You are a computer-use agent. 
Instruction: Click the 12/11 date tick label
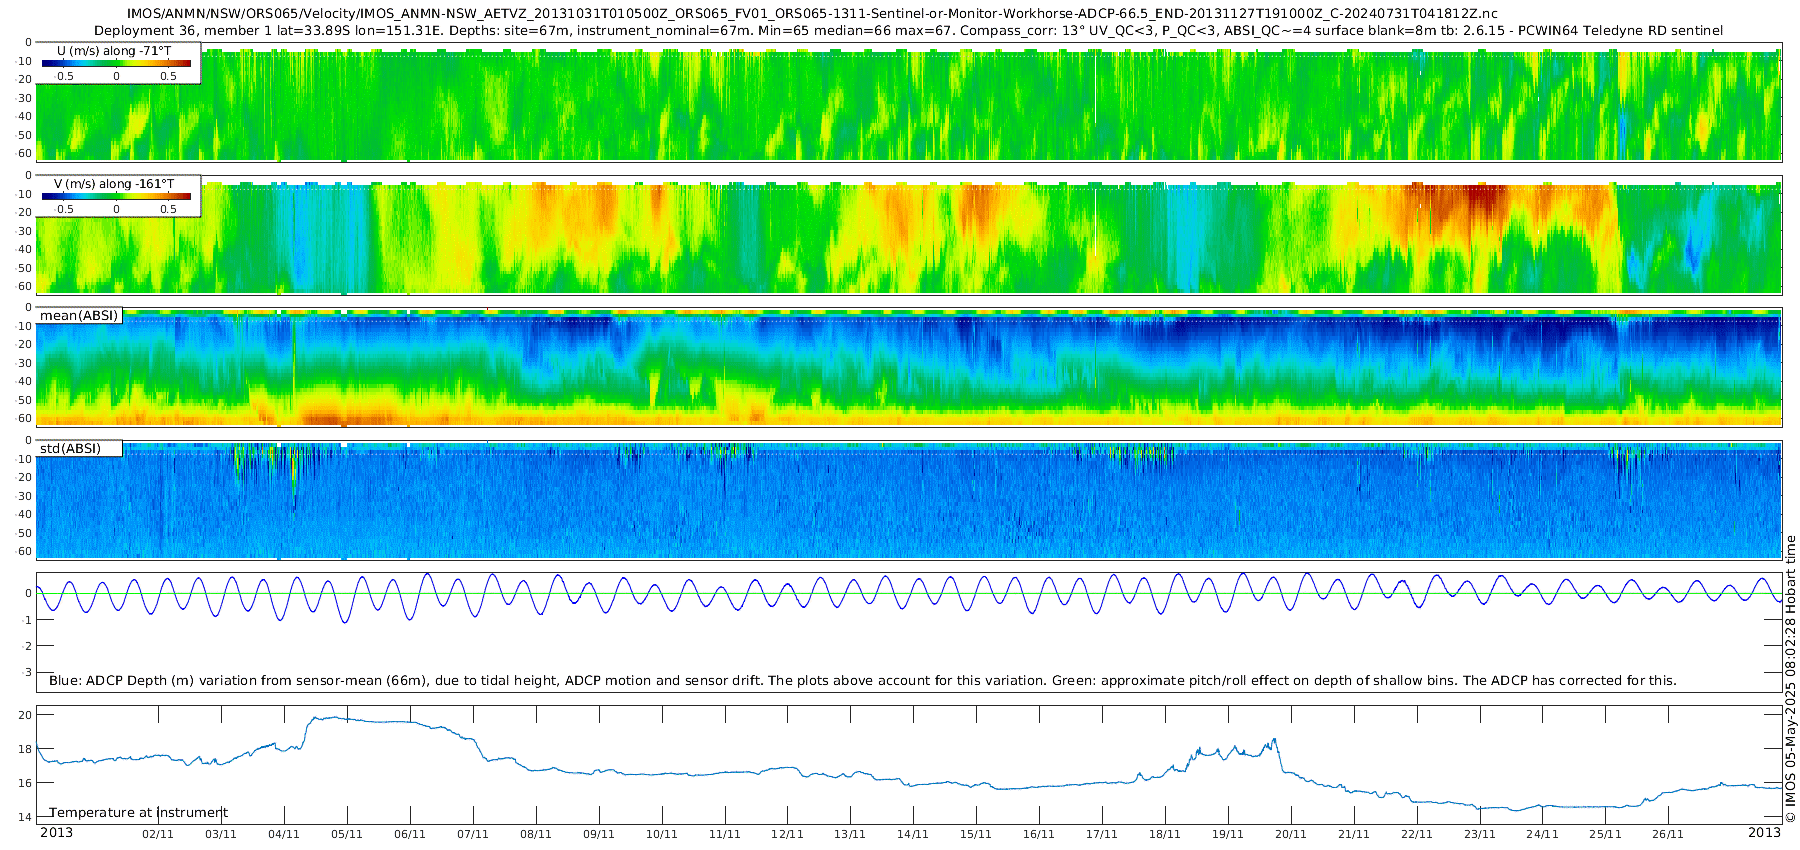pos(787,834)
